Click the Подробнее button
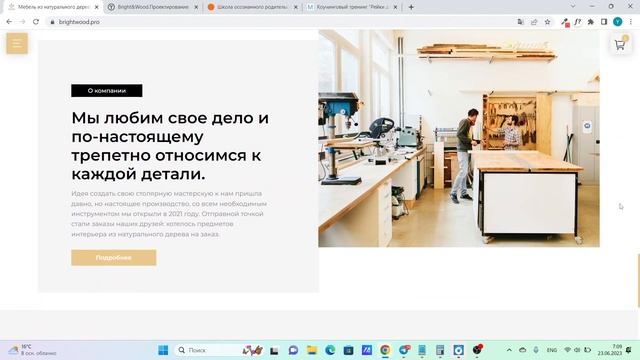 [x=113, y=258]
